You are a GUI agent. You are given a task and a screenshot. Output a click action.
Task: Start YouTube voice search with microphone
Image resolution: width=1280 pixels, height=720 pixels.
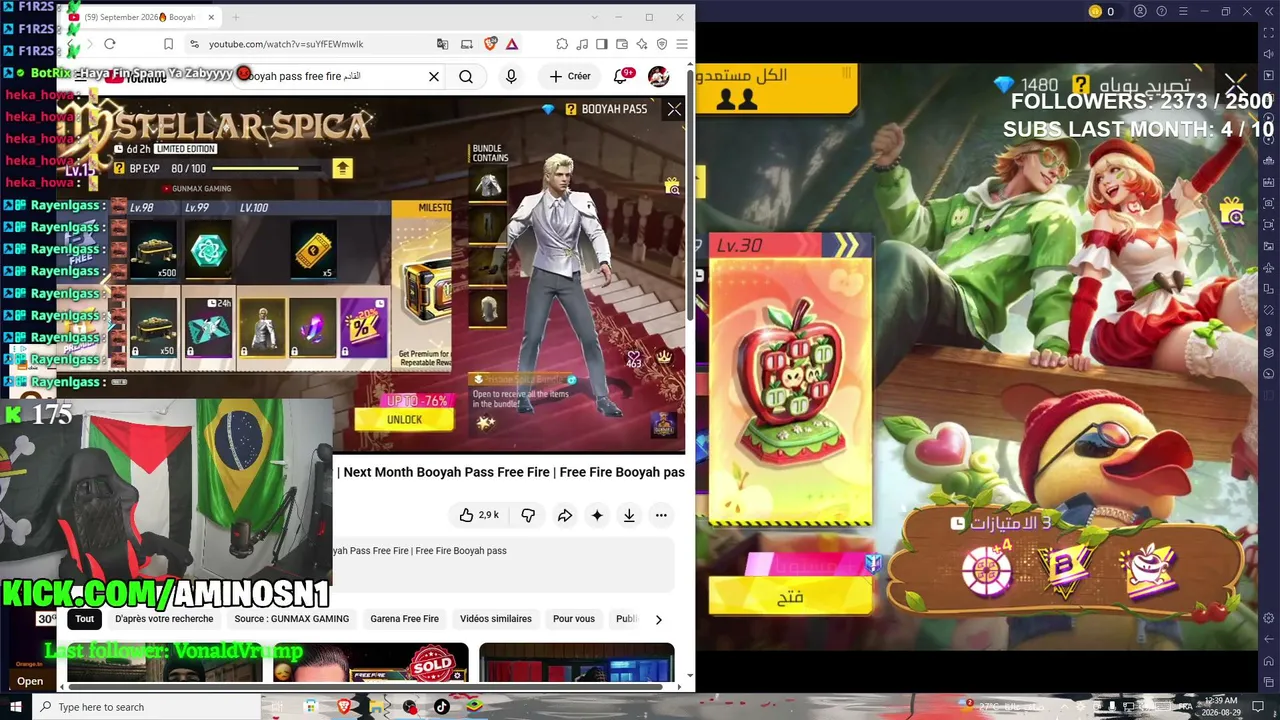511,76
